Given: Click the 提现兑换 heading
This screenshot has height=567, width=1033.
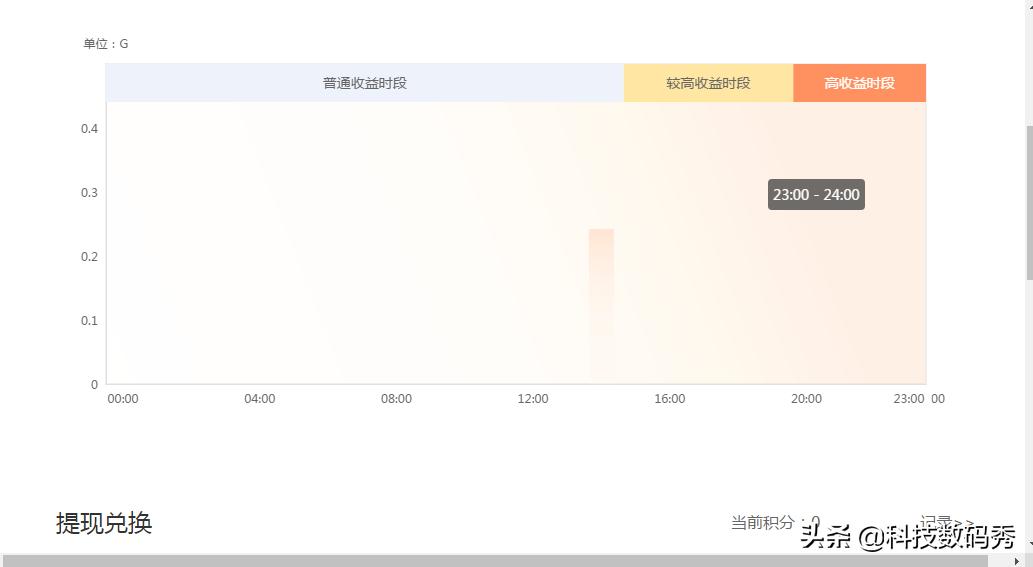Looking at the screenshot, I should [104, 524].
